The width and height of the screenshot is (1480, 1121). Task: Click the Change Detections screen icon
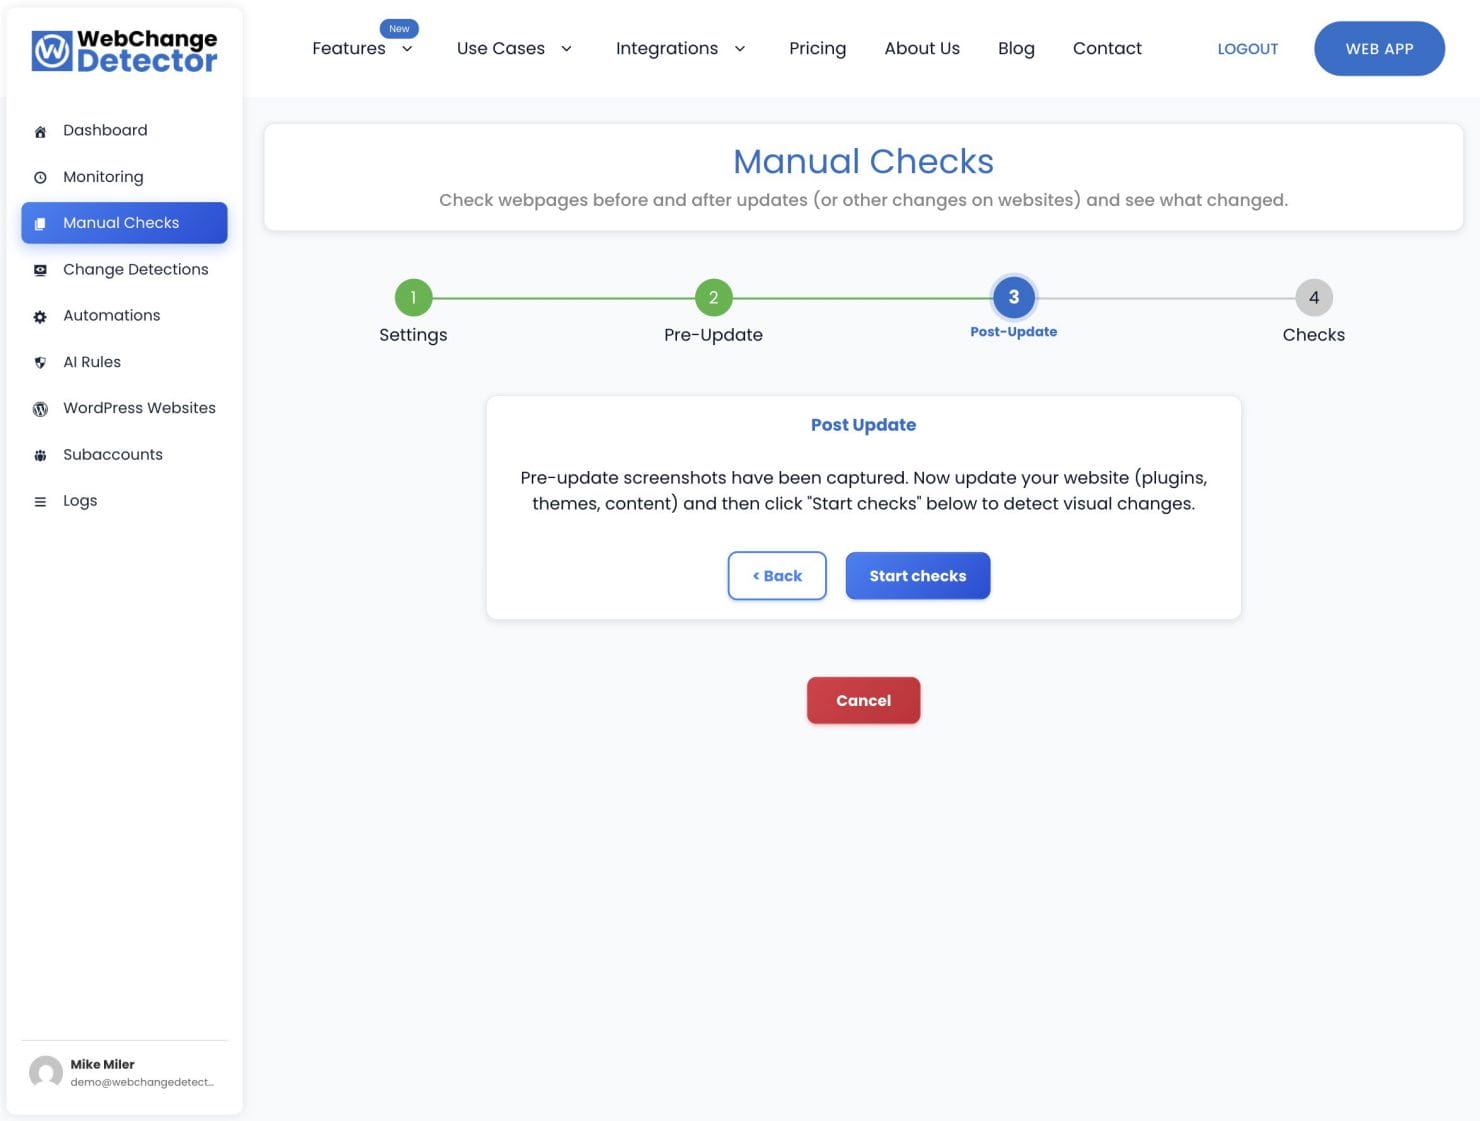coord(40,270)
